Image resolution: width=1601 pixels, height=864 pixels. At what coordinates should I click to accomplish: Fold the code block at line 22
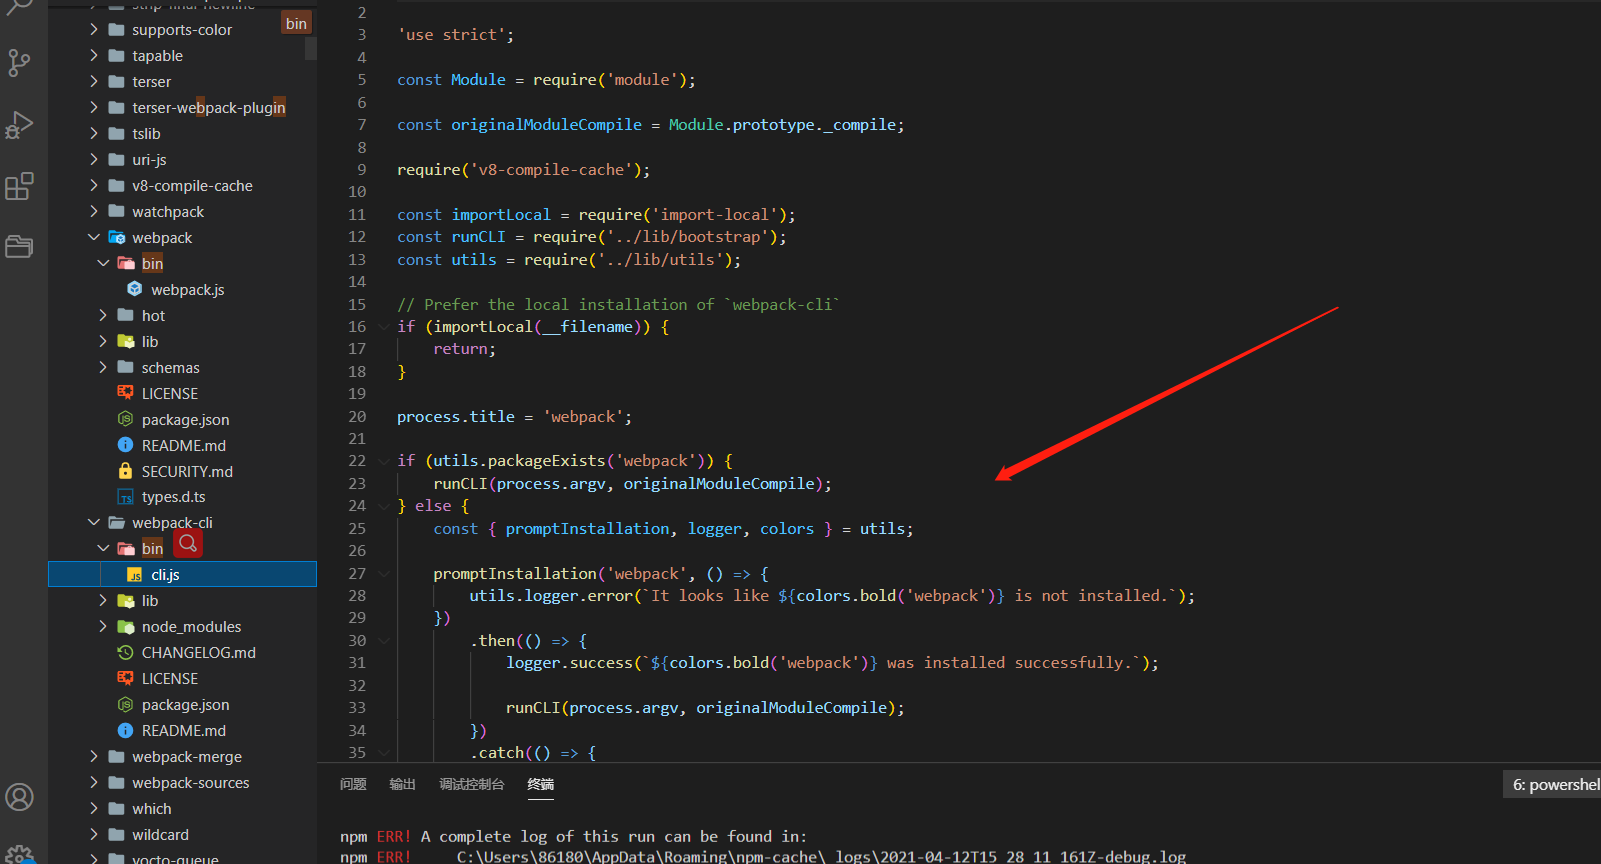point(384,461)
